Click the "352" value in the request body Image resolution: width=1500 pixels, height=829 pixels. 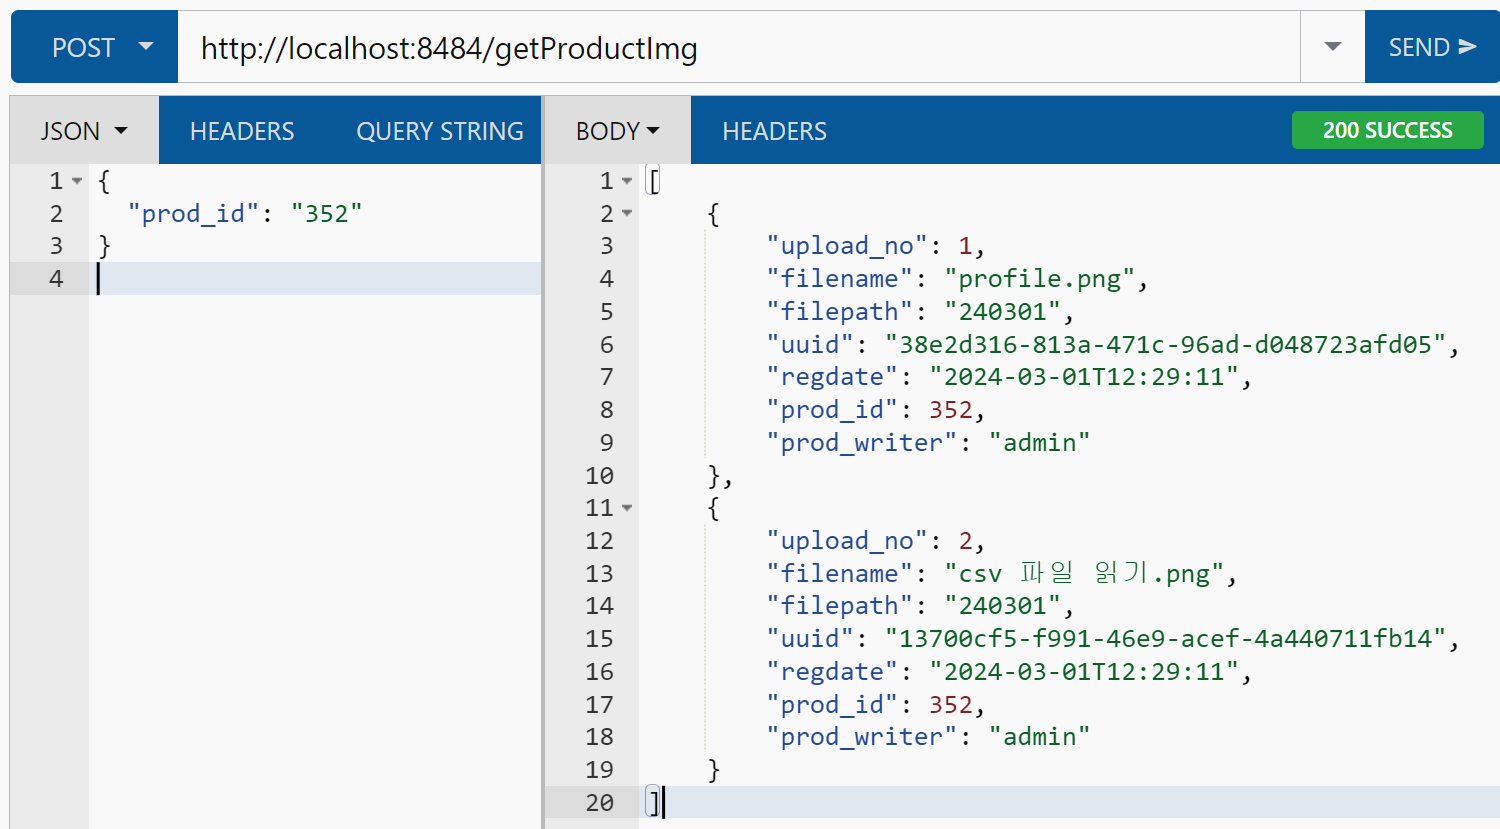tap(326, 214)
